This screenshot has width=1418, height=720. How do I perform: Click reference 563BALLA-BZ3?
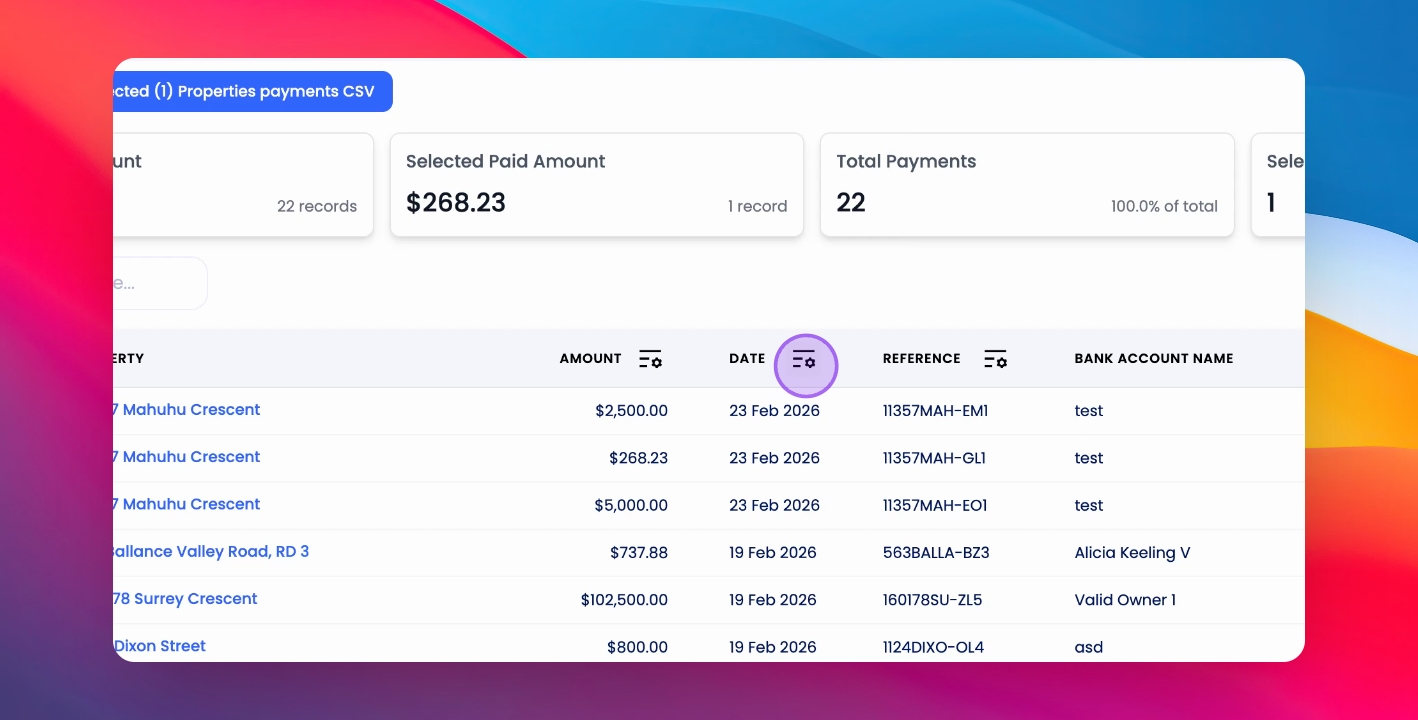pyautogui.click(x=936, y=553)
